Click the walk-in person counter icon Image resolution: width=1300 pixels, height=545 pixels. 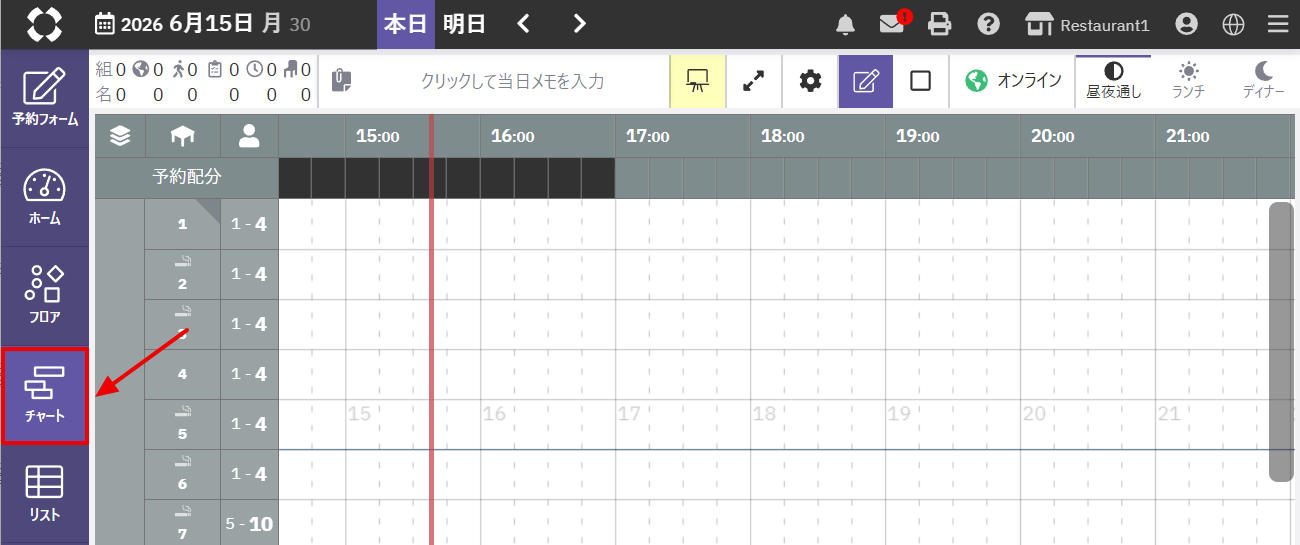click(x=179, y=70)
